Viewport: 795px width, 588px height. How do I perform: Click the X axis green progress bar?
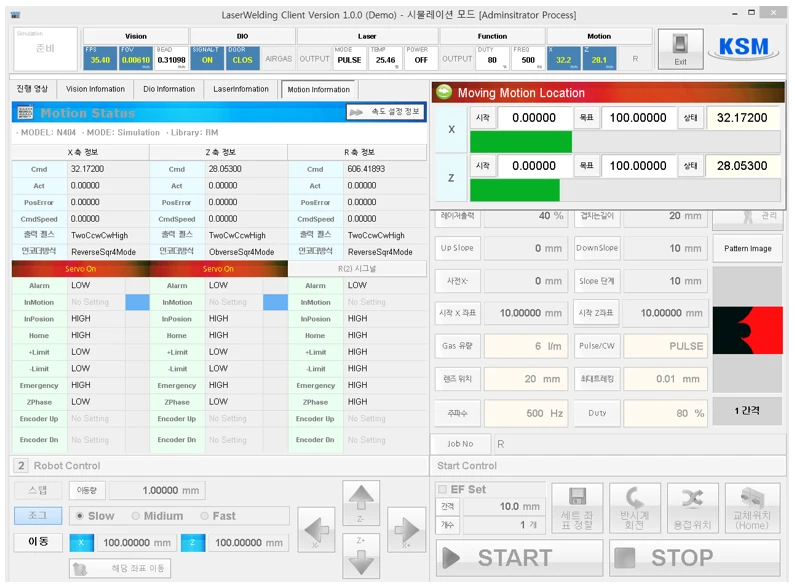click(521, 142)
